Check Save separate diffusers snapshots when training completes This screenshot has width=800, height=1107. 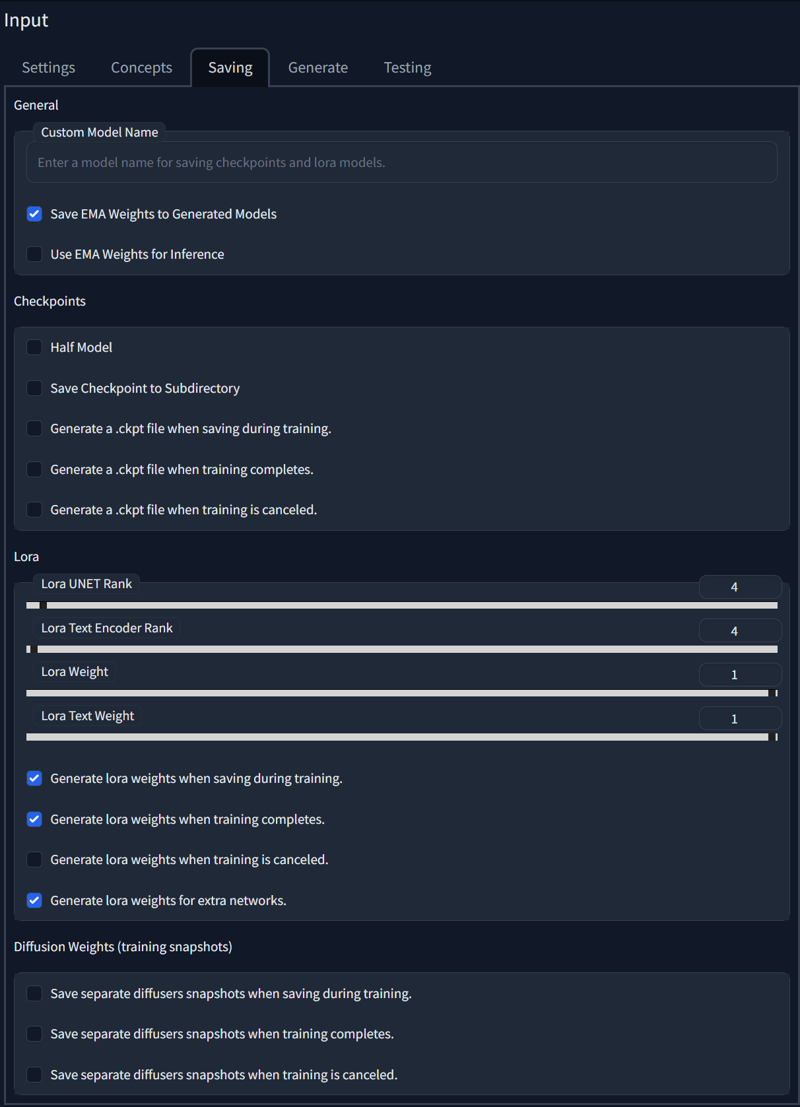34,1034
